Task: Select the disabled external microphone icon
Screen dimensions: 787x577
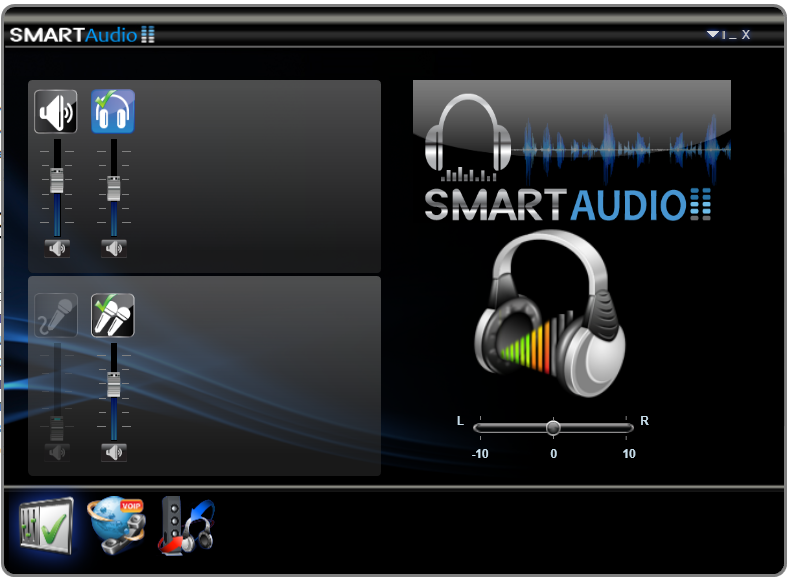Action: 56,315
